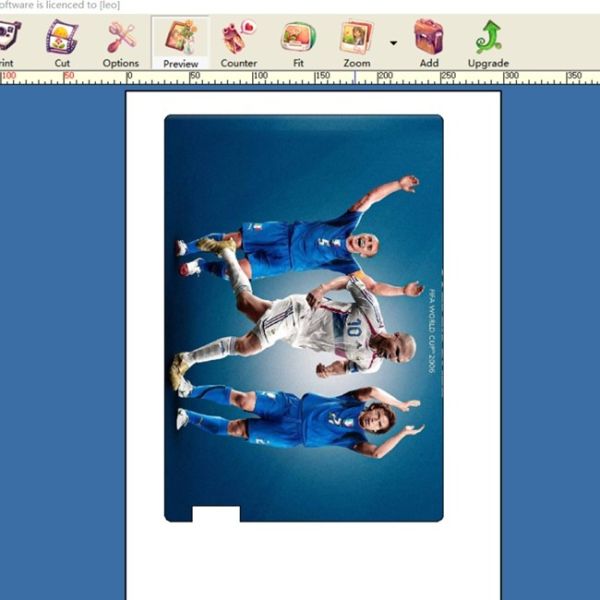Select the Cut tool
Screen dimensions: 600x600
(62, 40)
